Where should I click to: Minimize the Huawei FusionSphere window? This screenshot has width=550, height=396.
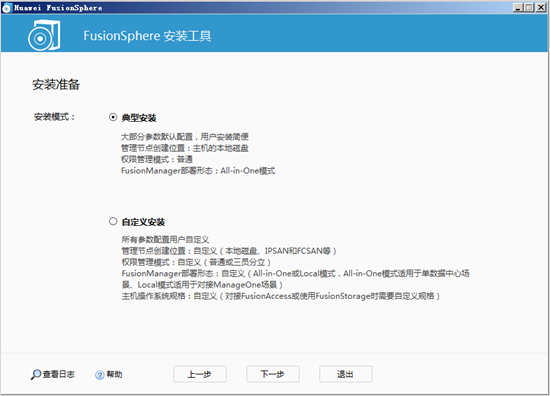point(518,7)
